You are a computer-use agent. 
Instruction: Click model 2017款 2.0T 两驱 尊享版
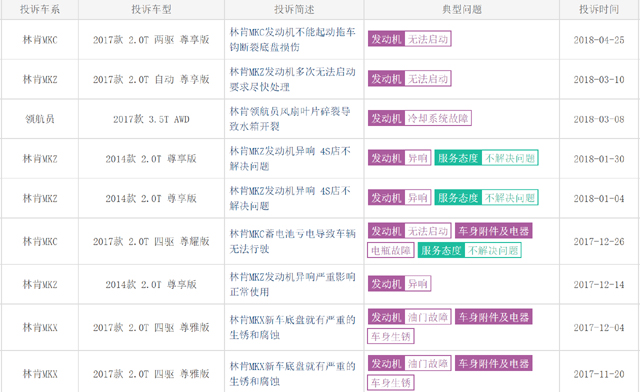151,40
